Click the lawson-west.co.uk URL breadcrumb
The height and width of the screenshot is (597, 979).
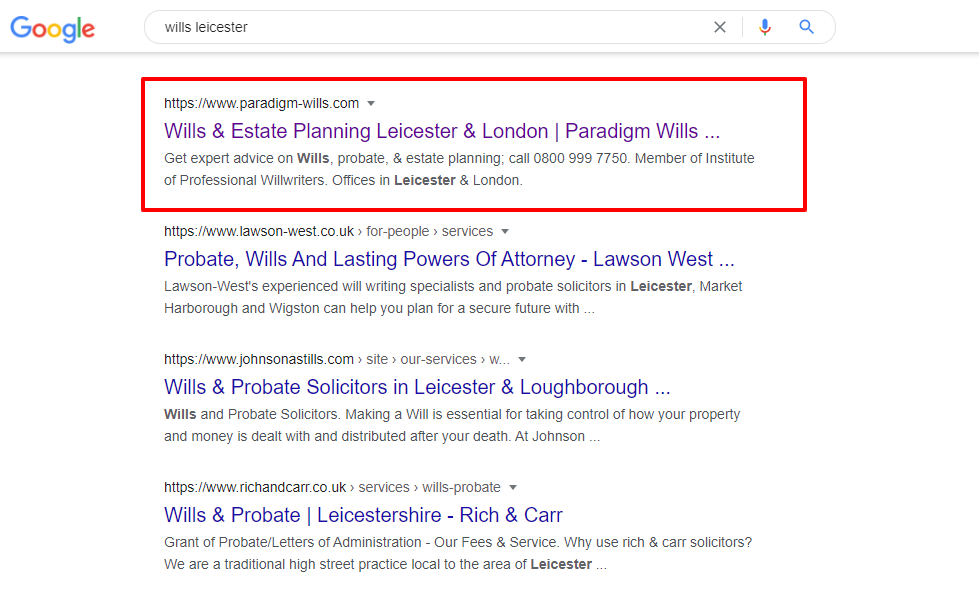point(328,231)
